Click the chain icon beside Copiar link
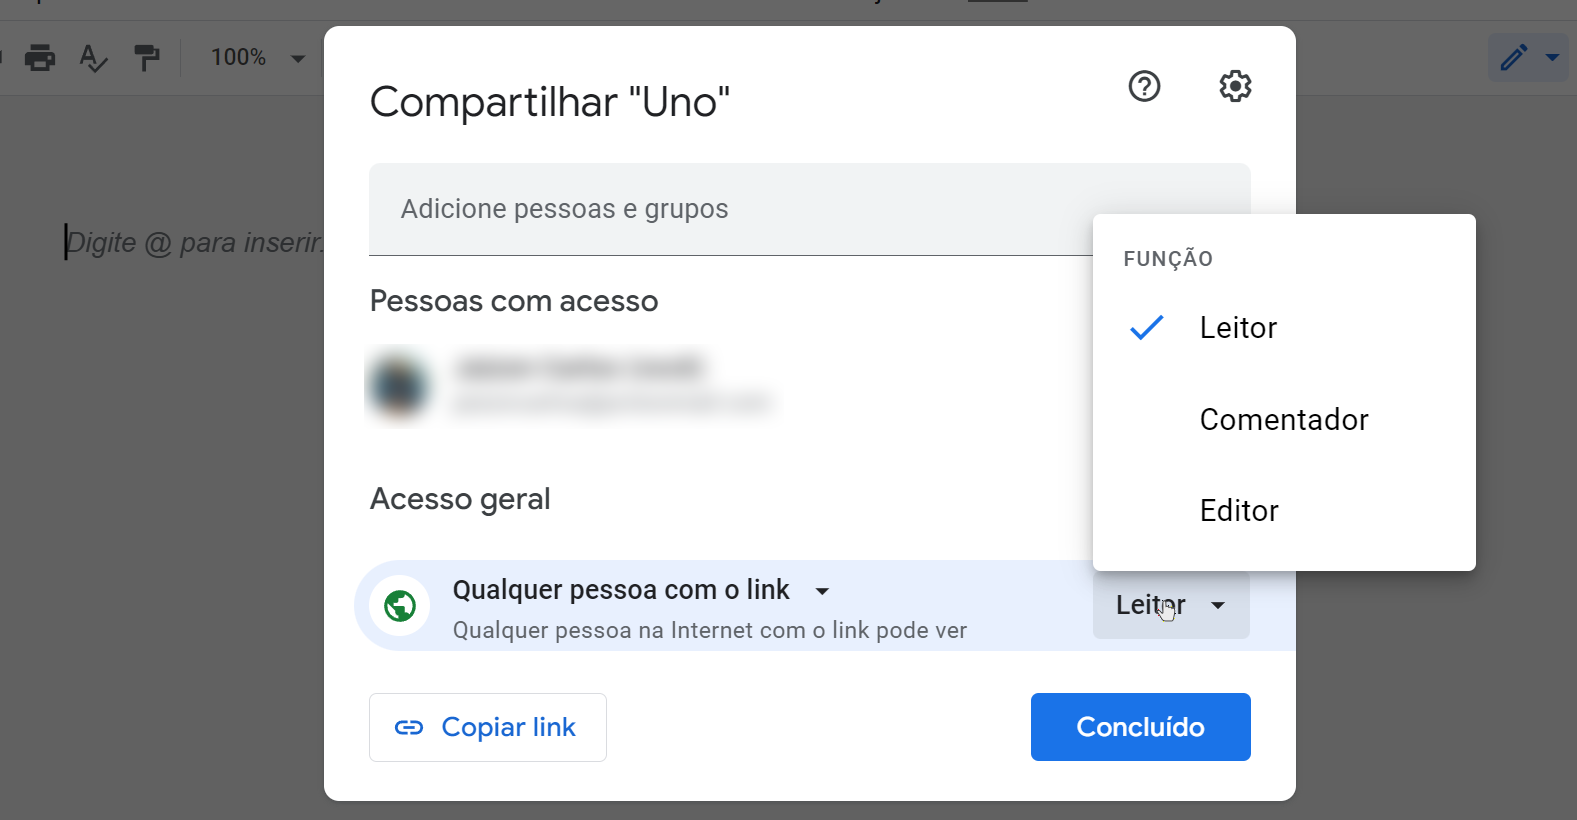Viewport: 1577px width, 820px height. (410, 727)
